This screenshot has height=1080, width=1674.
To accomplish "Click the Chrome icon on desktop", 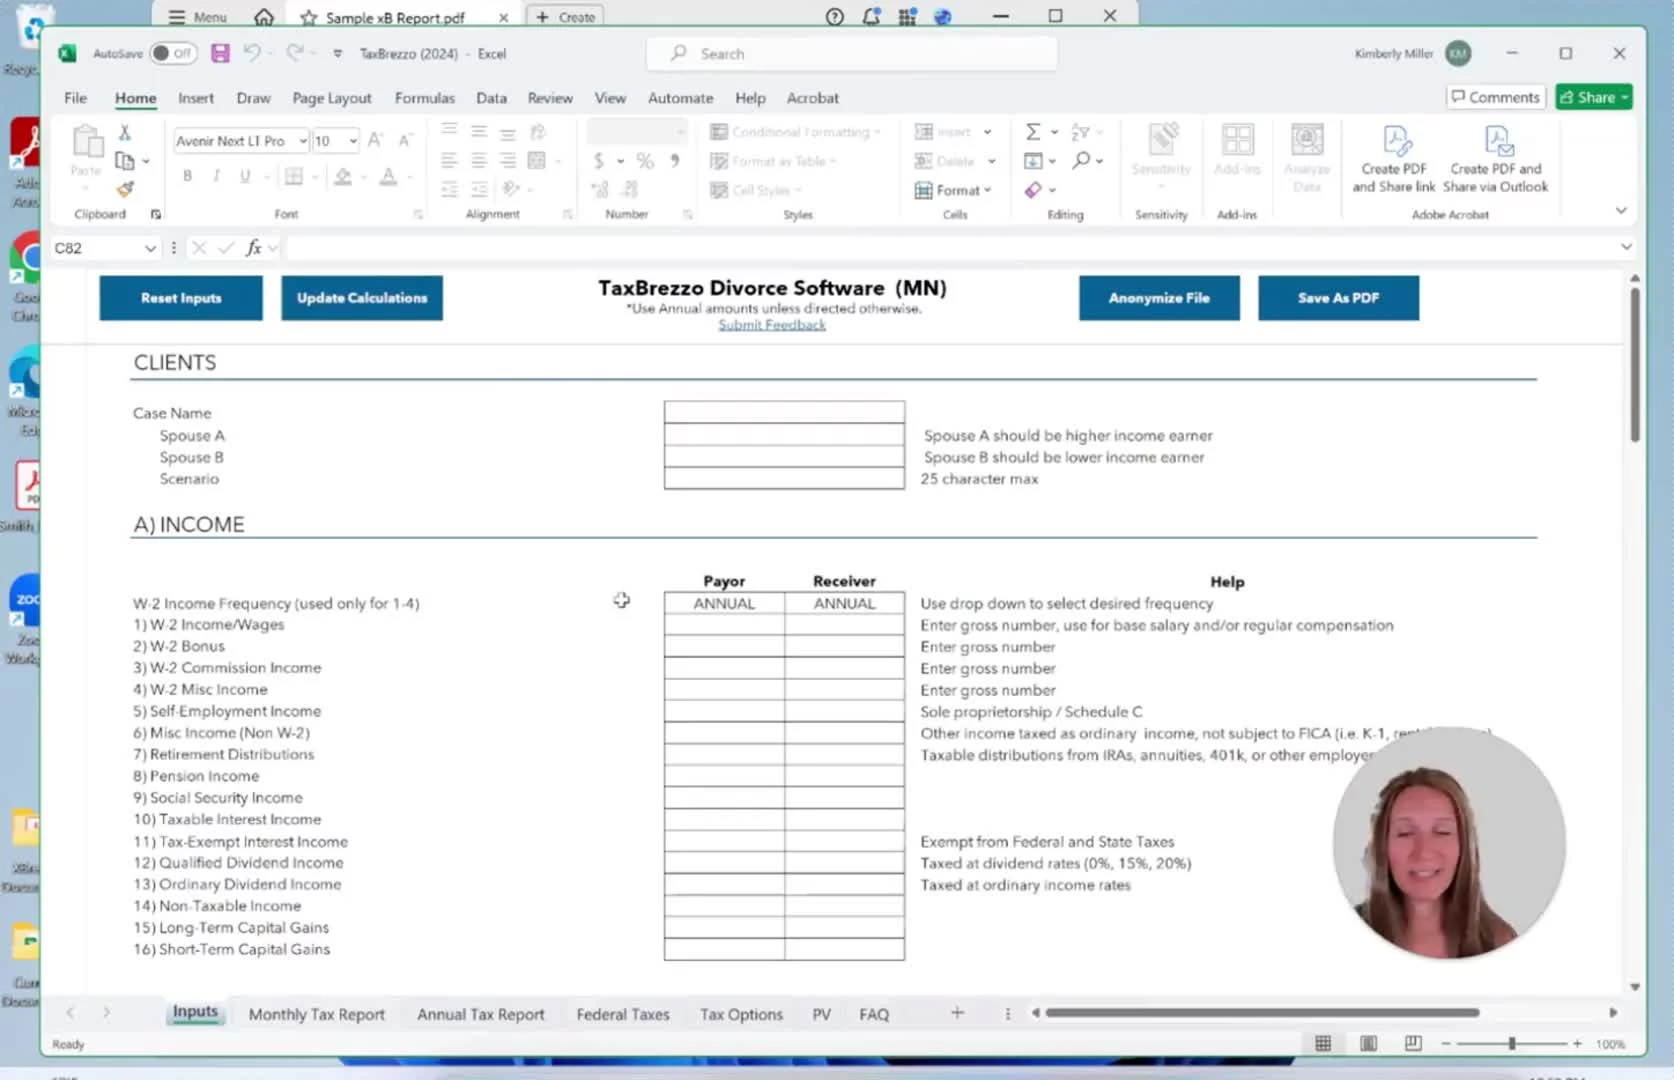I will (x=26, y=258).
